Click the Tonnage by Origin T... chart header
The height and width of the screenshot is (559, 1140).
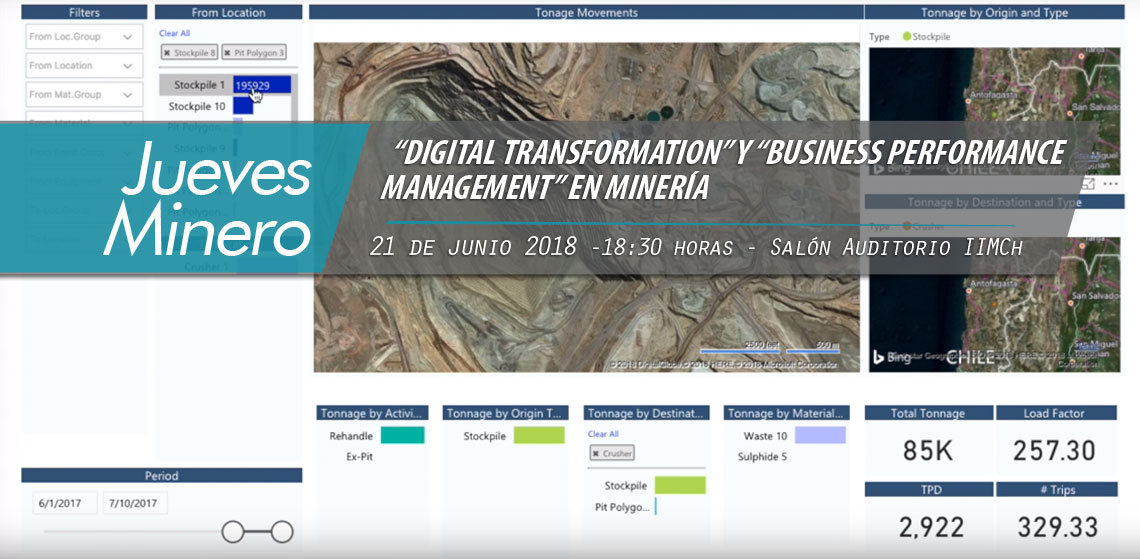[505, 413]
